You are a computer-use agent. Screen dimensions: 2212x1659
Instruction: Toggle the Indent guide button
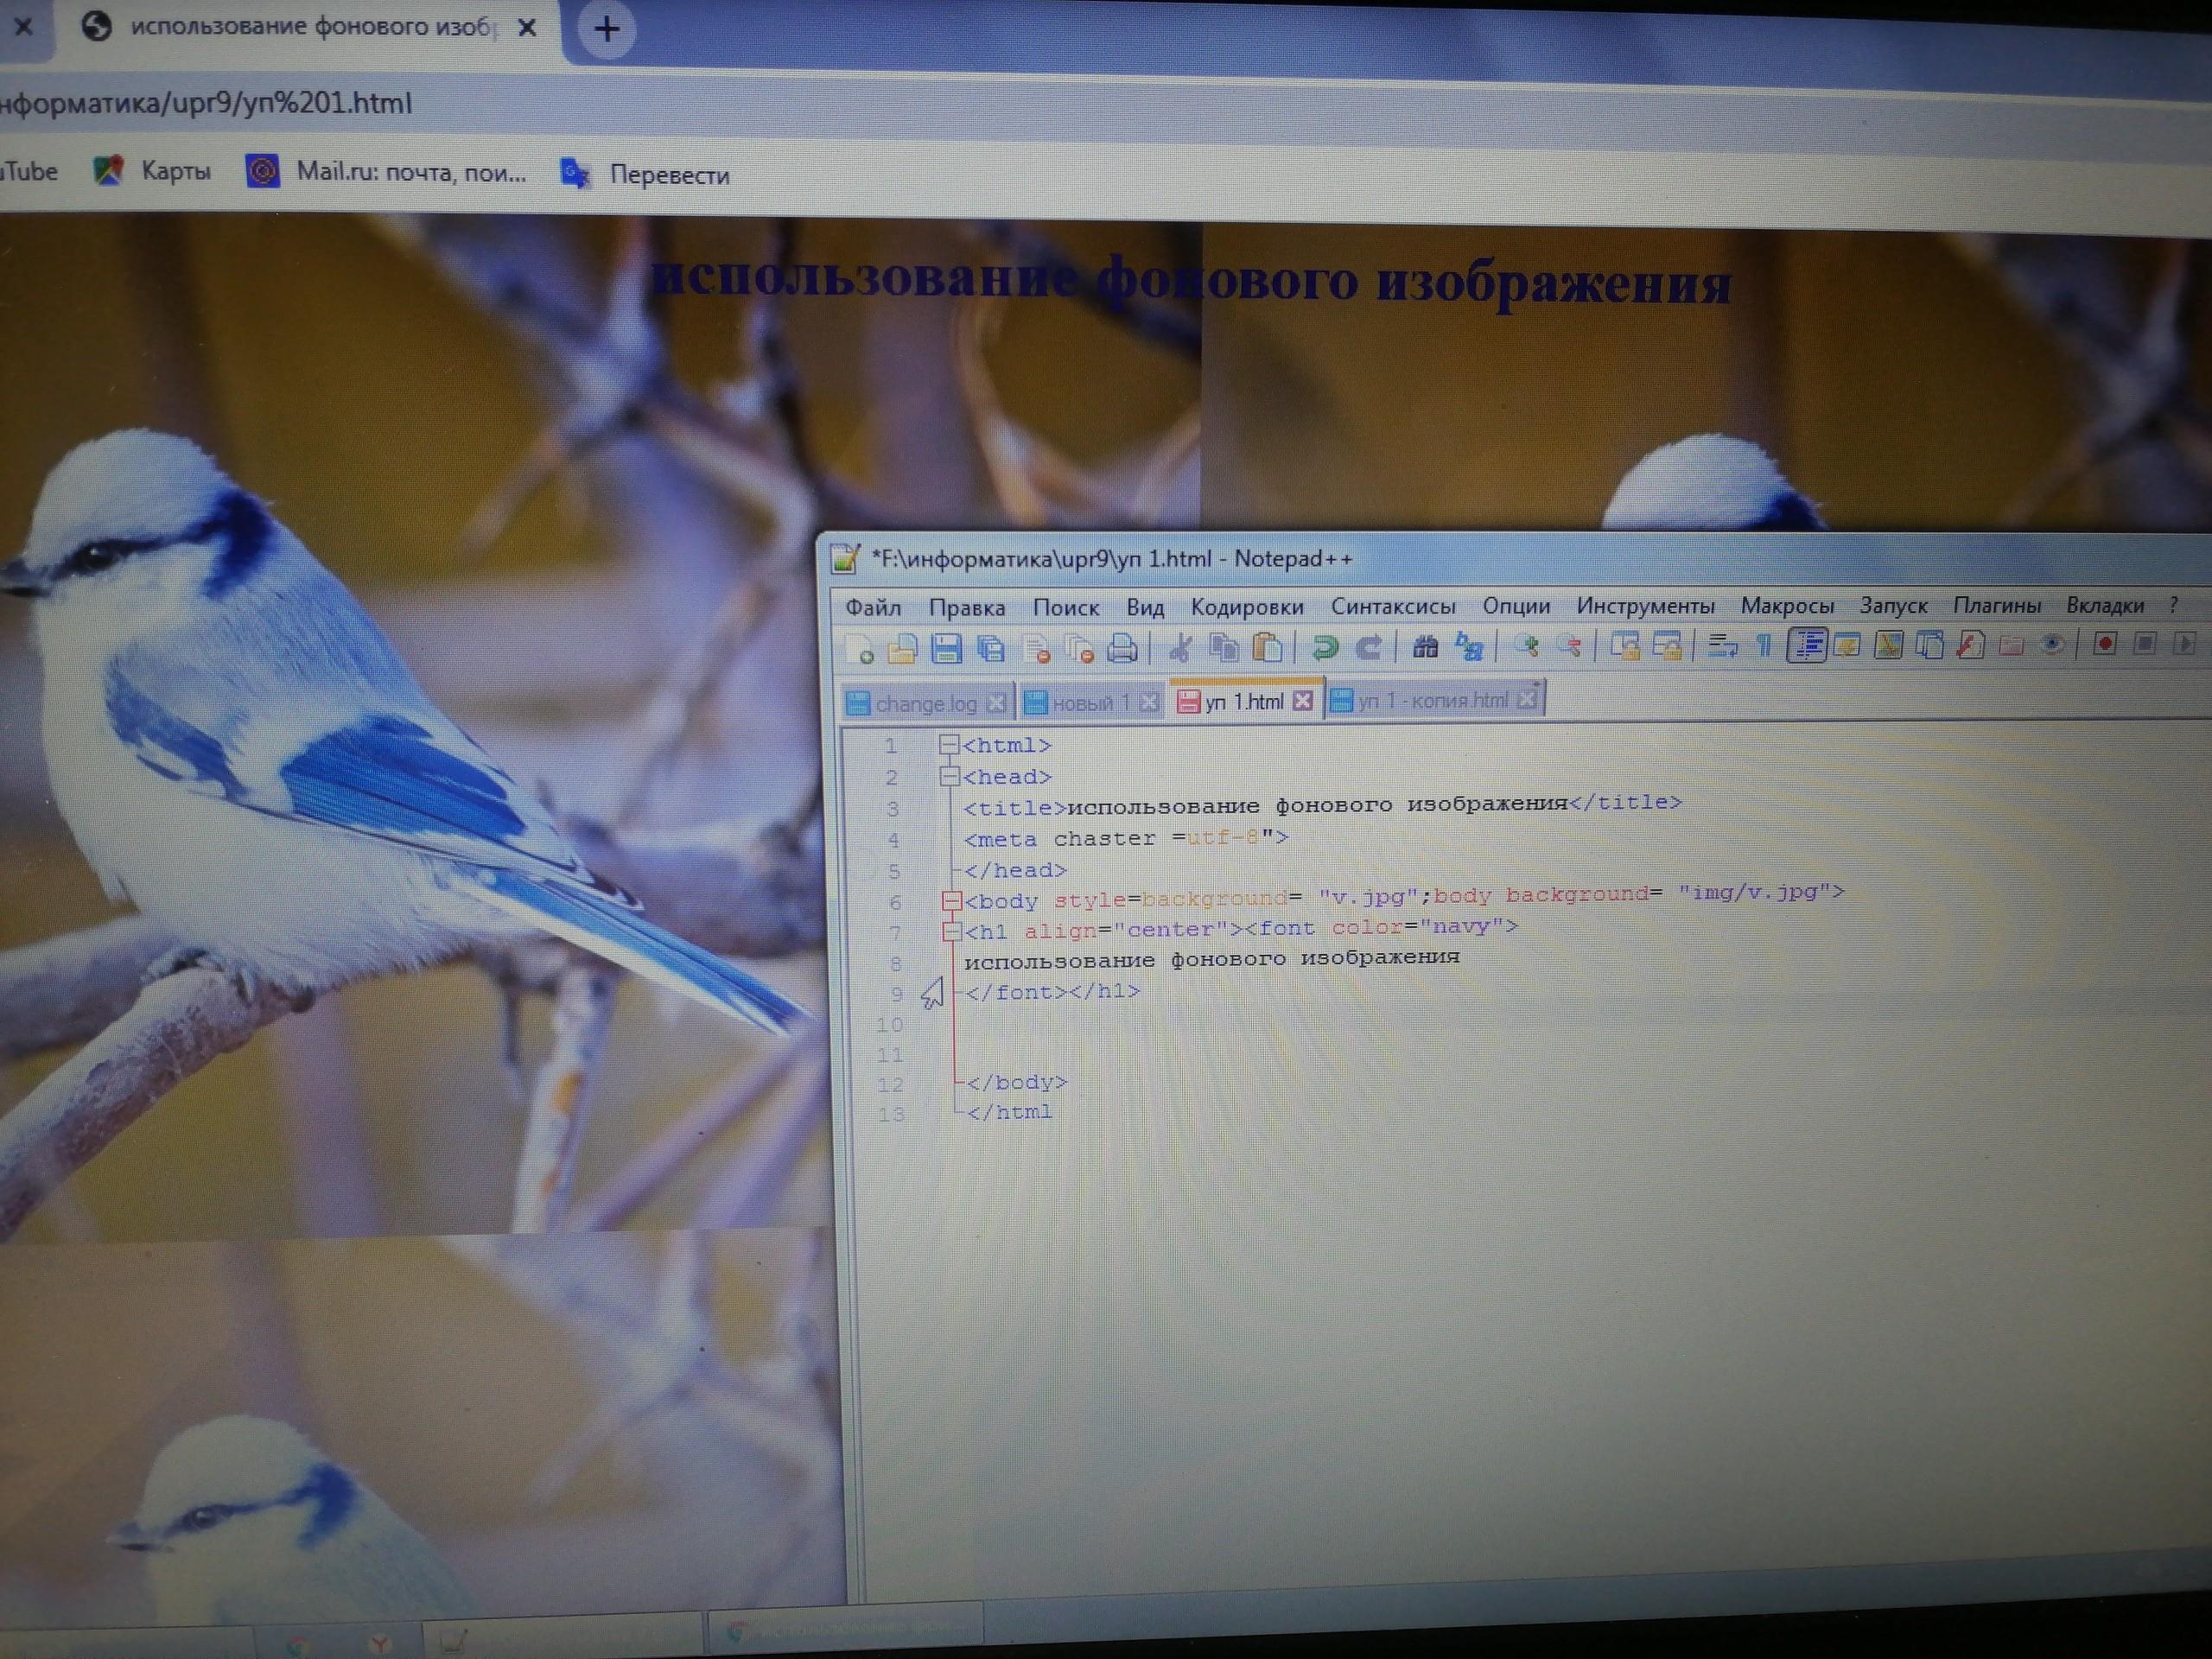coord(1806,645)
